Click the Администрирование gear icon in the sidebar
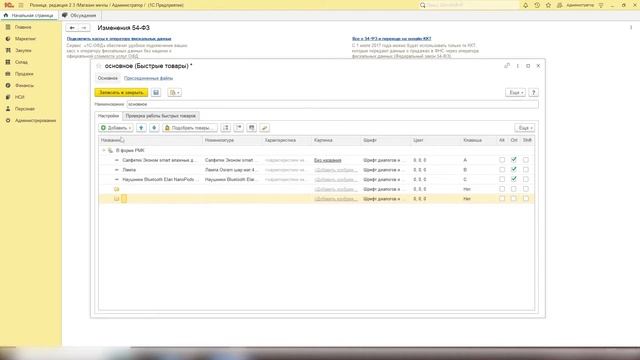The width and height of the screenshot is (640, 360). point(8,120)
